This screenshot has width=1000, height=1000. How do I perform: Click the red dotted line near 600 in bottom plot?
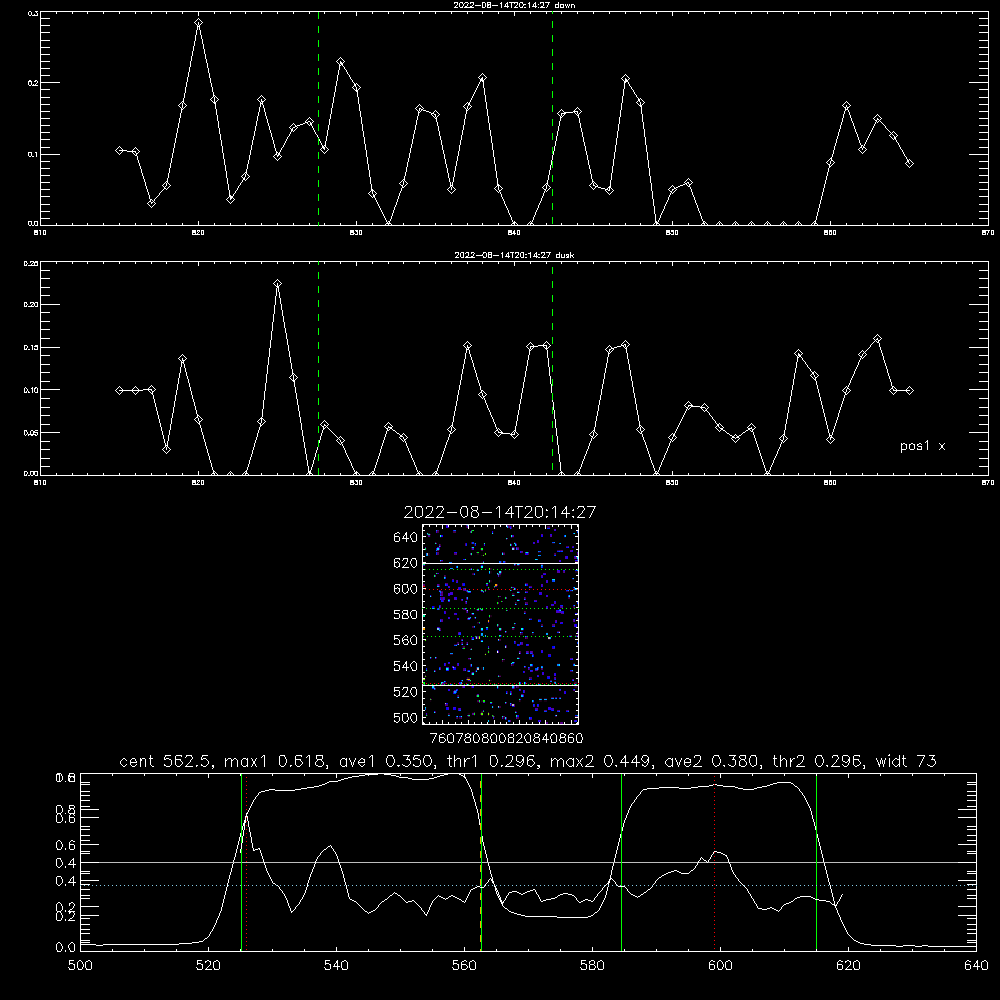pos(714,861)
